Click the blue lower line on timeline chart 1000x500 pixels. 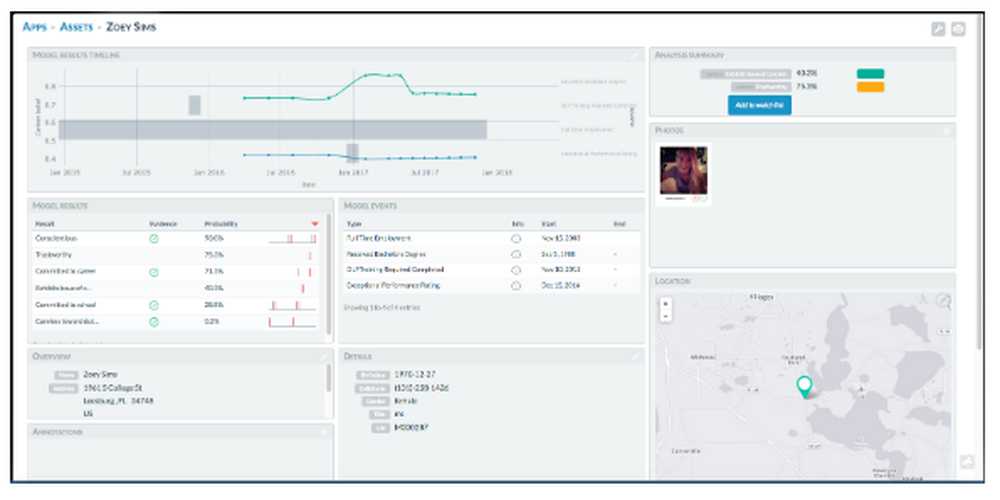[360, 156]
